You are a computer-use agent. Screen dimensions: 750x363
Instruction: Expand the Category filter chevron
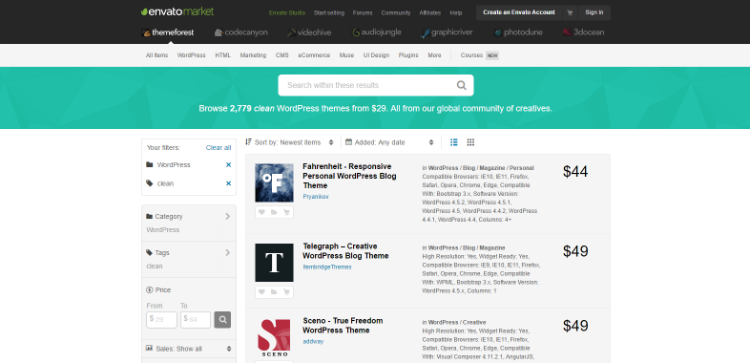click(227, 216)
